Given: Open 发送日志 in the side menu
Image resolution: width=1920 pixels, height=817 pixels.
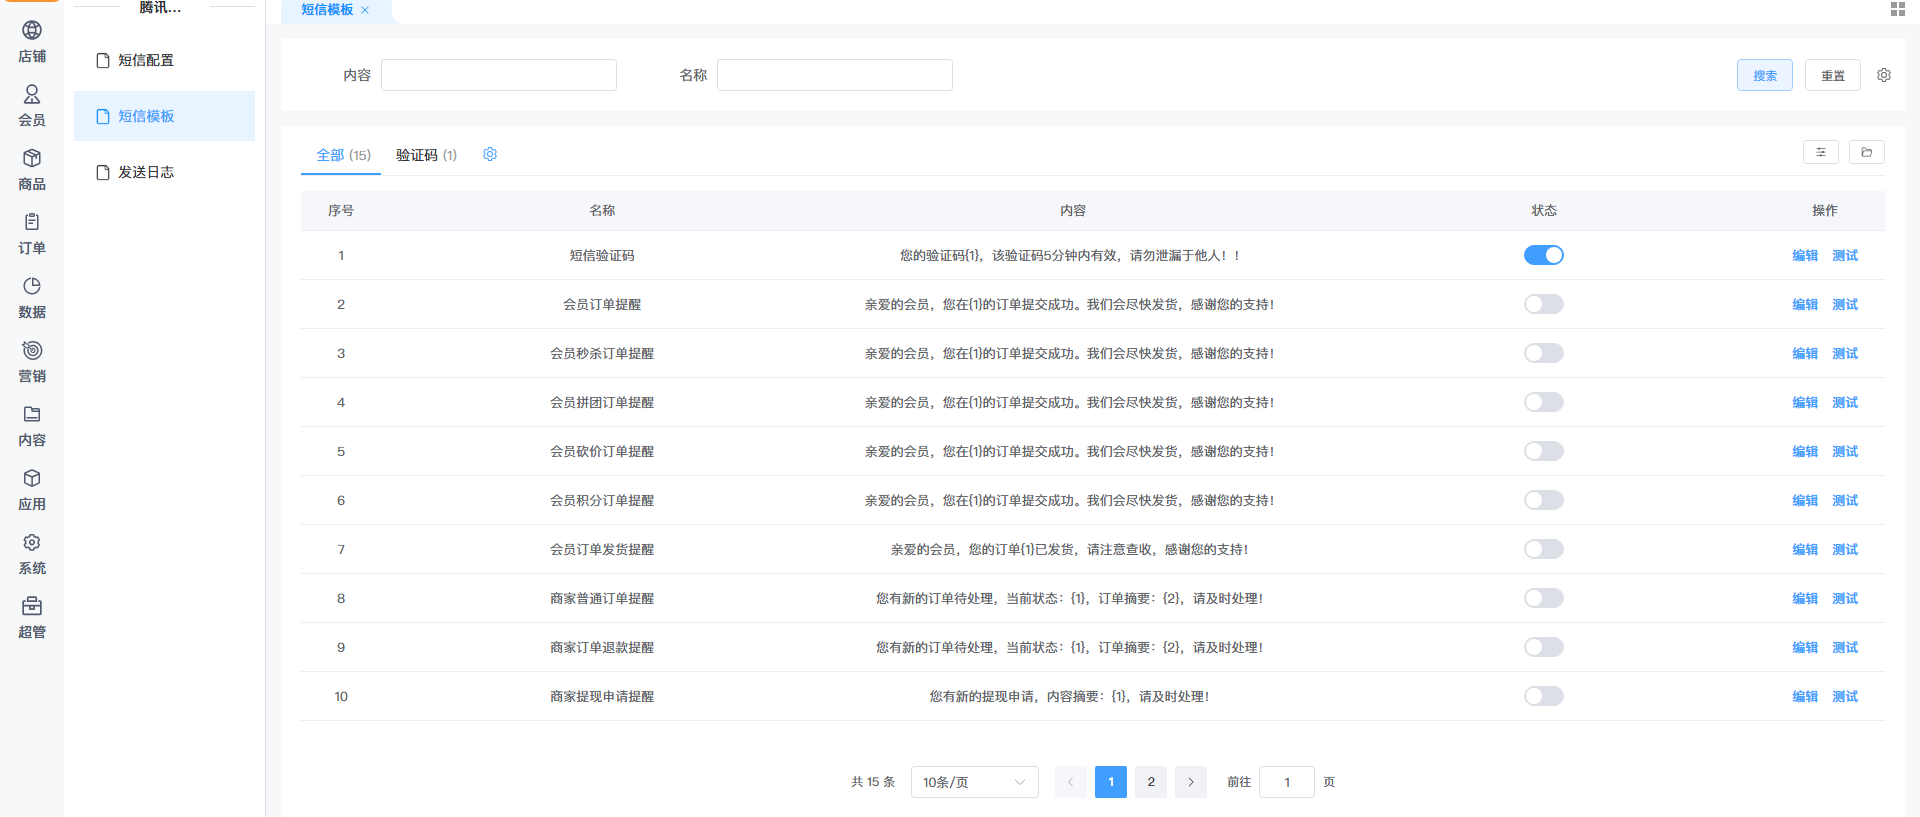Looking at the screenshot, I should pos(164,172).
